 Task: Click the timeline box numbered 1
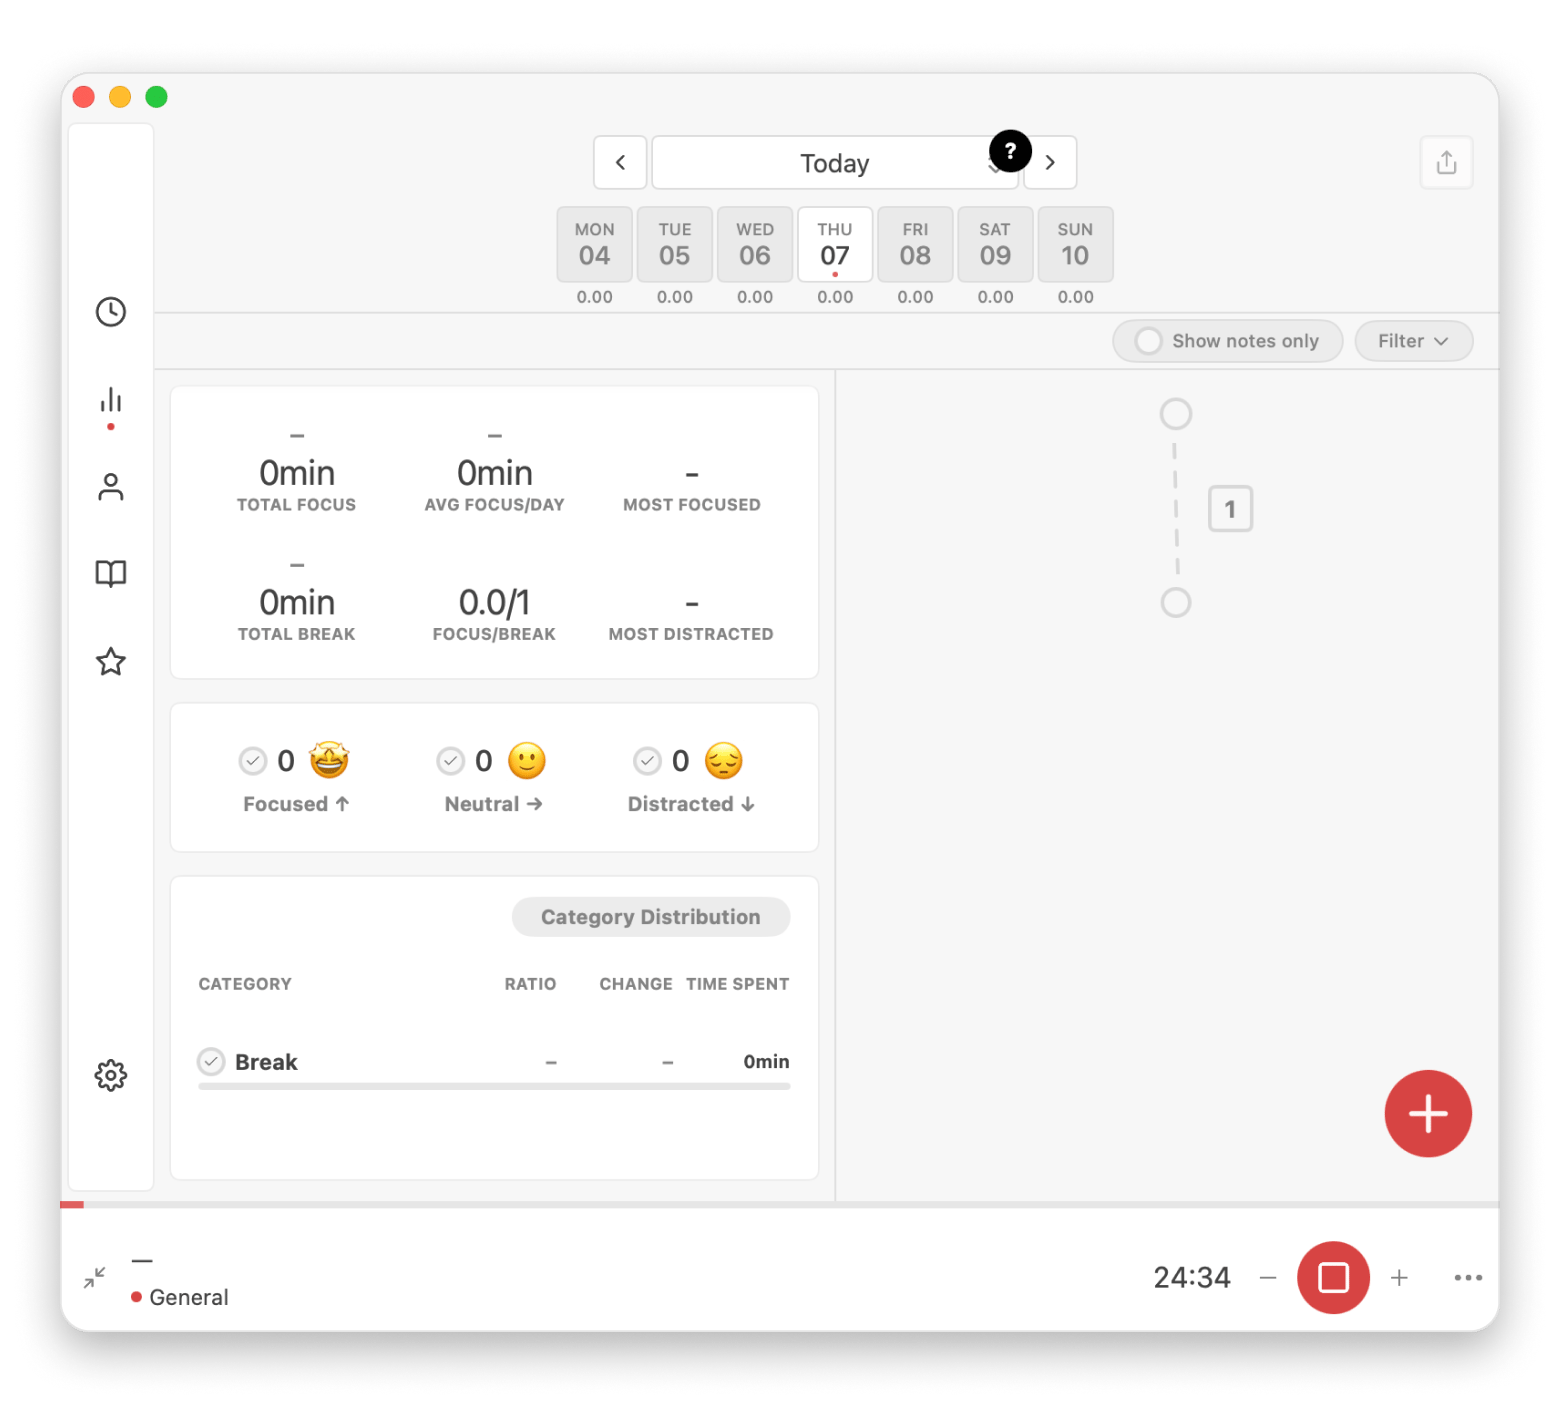click(1230, 509)
